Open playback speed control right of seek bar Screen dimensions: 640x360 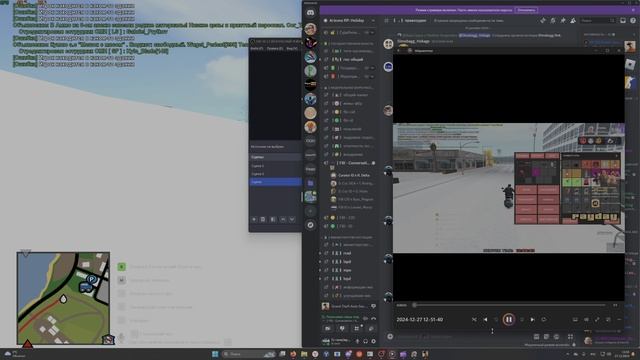coord(615,305)
